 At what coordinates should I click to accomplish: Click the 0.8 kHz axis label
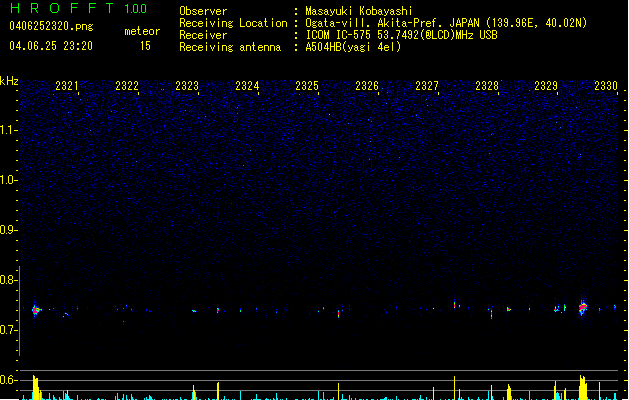click(x=9, y=280)
